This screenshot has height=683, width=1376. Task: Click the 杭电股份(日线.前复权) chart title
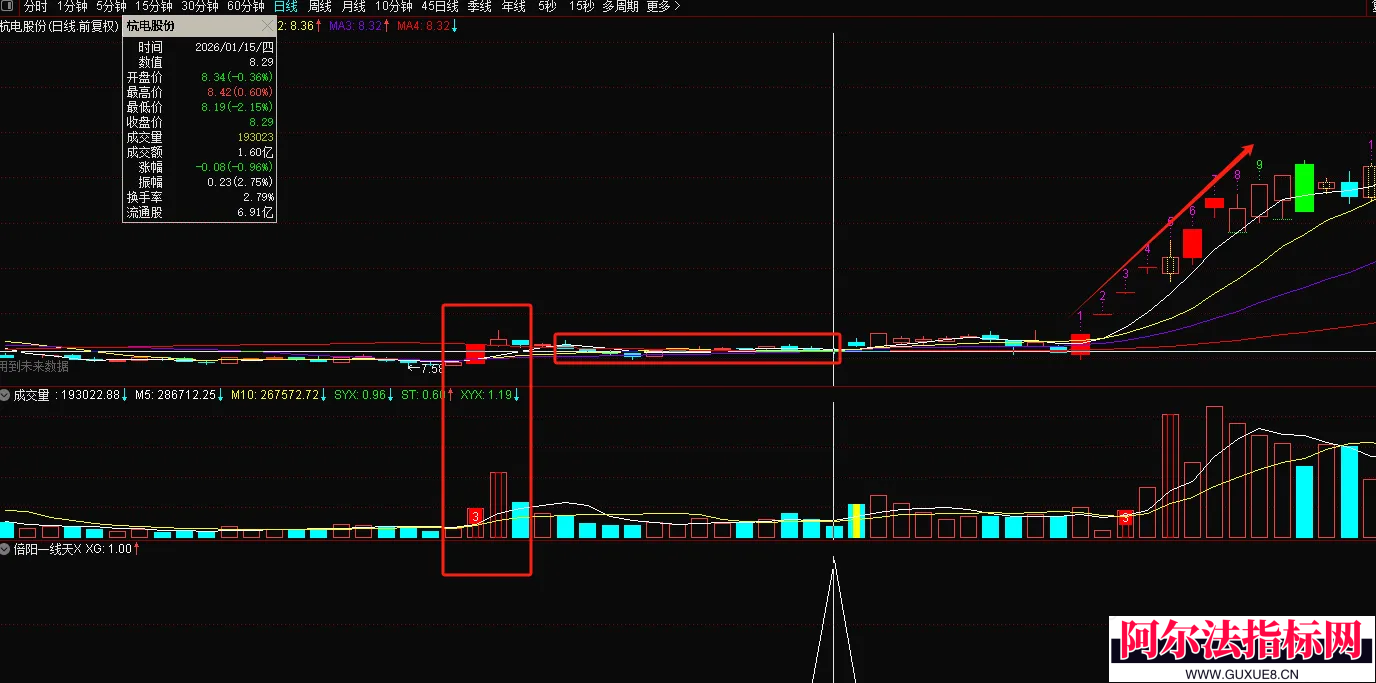coord(60,26)
